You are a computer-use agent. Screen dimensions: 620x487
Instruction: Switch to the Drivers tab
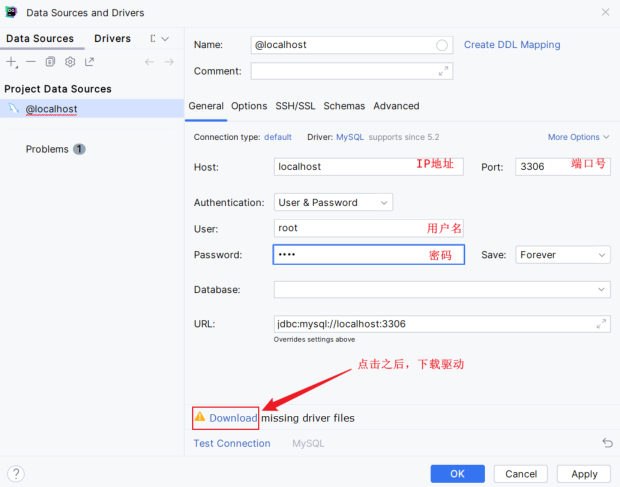(112, 38)
